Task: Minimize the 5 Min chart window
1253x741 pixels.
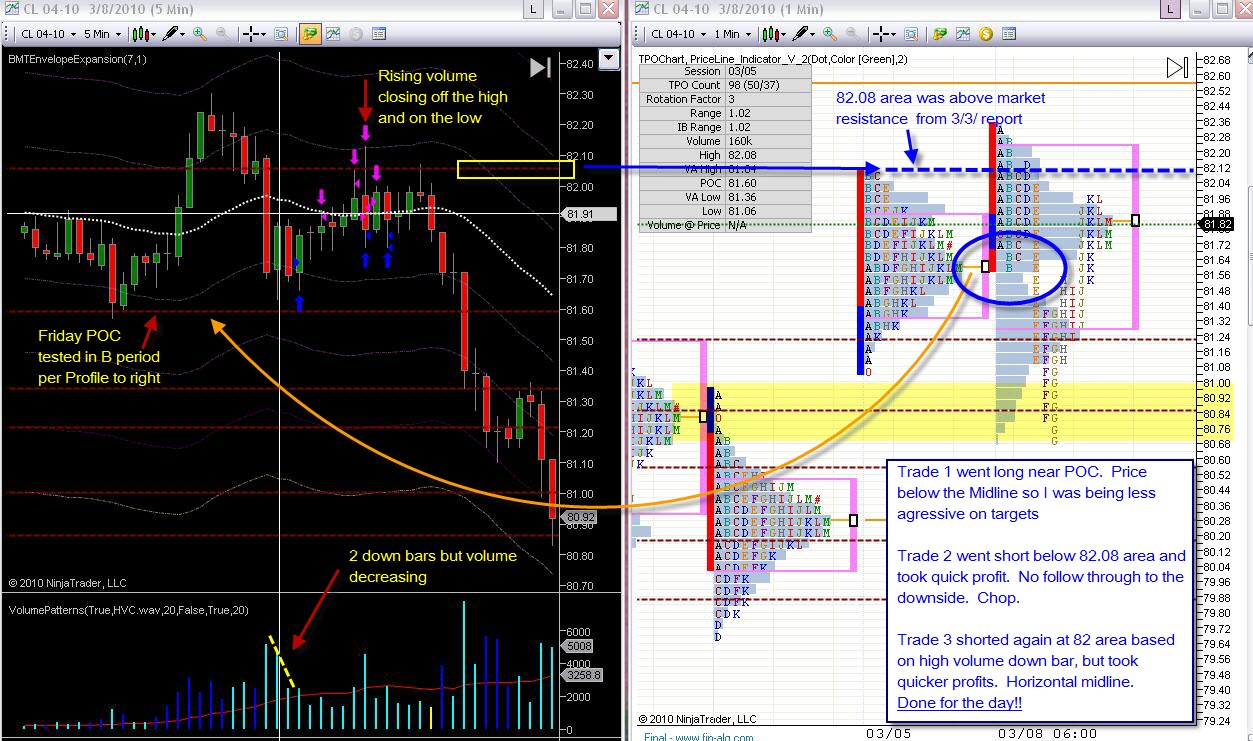Action: coord(561,10)
